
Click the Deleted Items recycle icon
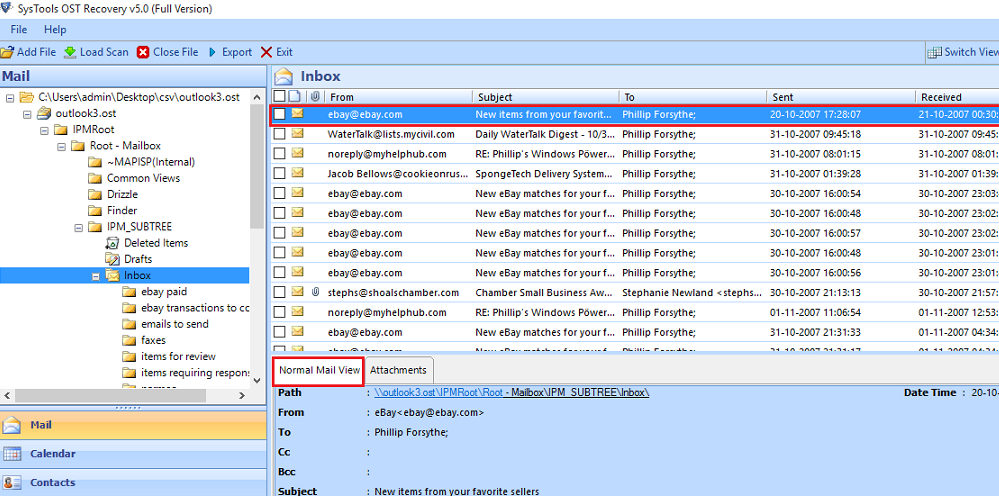tap(112, 243)
